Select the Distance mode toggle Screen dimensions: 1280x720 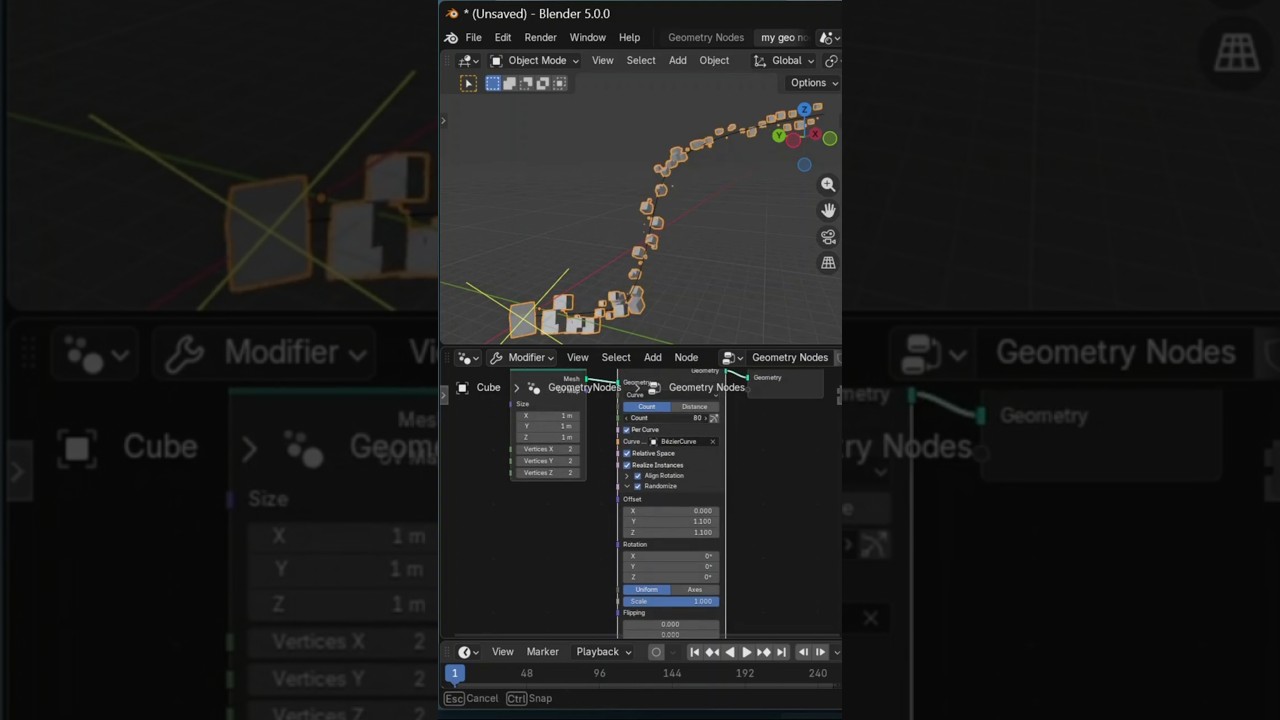click(x=694, y=407)
